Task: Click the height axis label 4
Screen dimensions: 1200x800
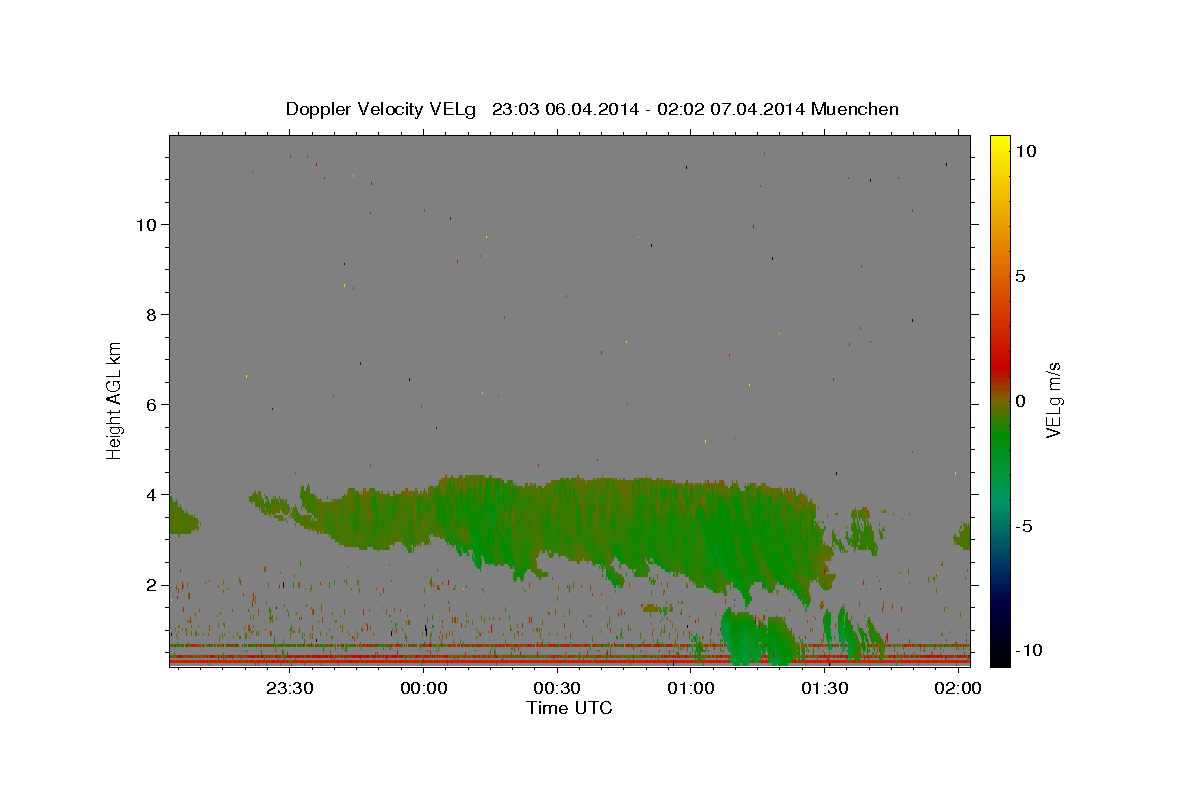Action: click(x=151, y=494)
